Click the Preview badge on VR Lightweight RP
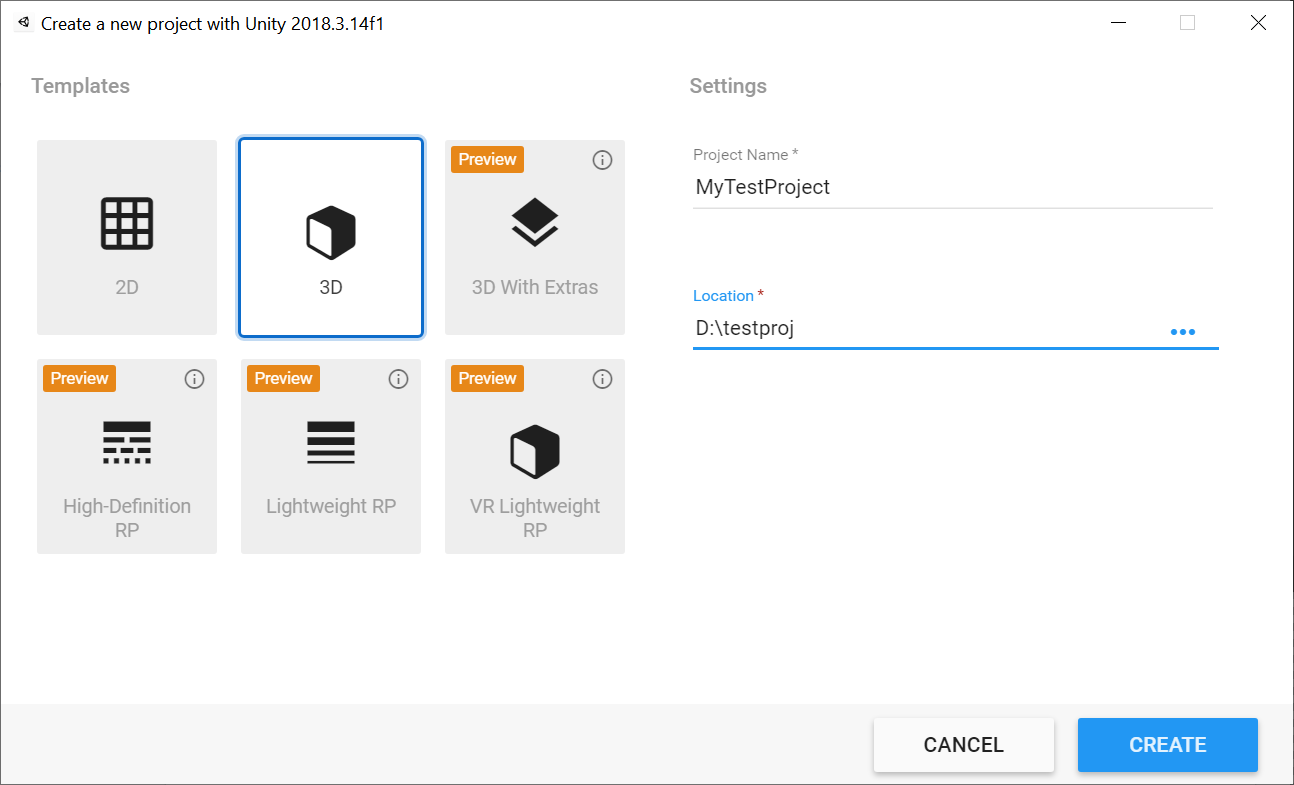The height and width of the screenshot is (785, 1294). pyautogui.click(x=487, y=378)
